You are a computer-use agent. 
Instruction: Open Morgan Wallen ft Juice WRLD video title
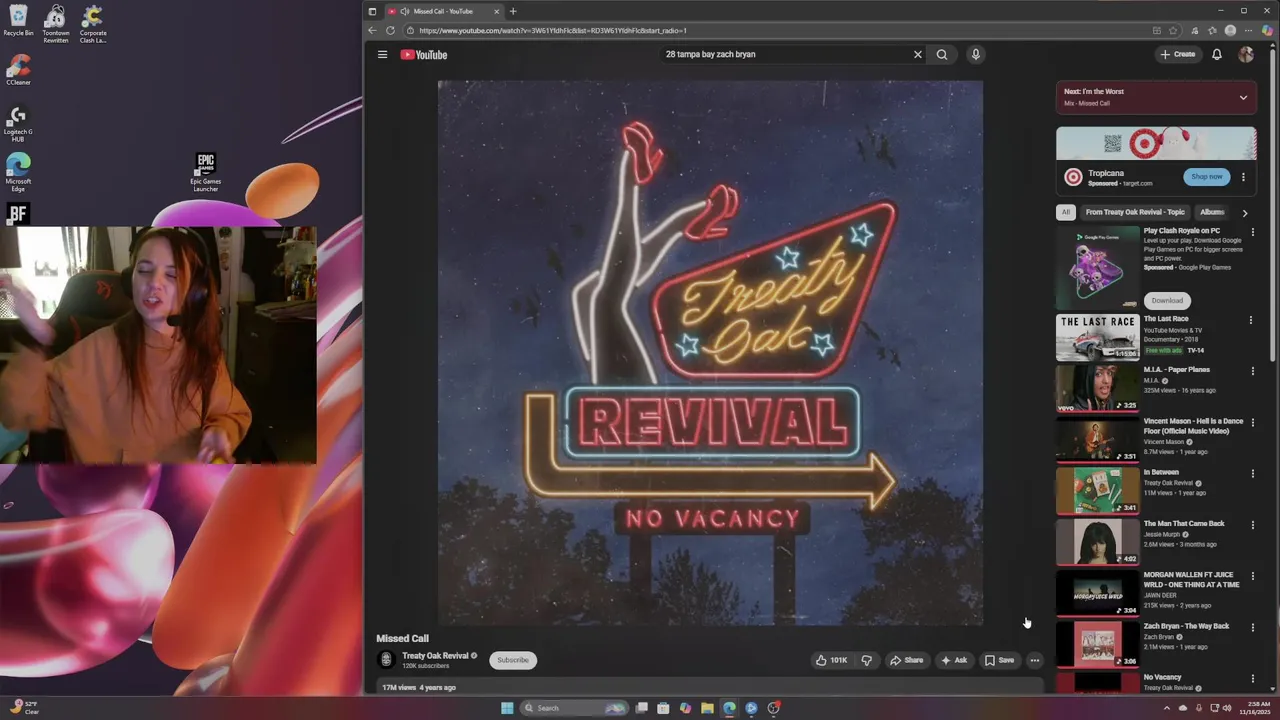[1192, 580]
